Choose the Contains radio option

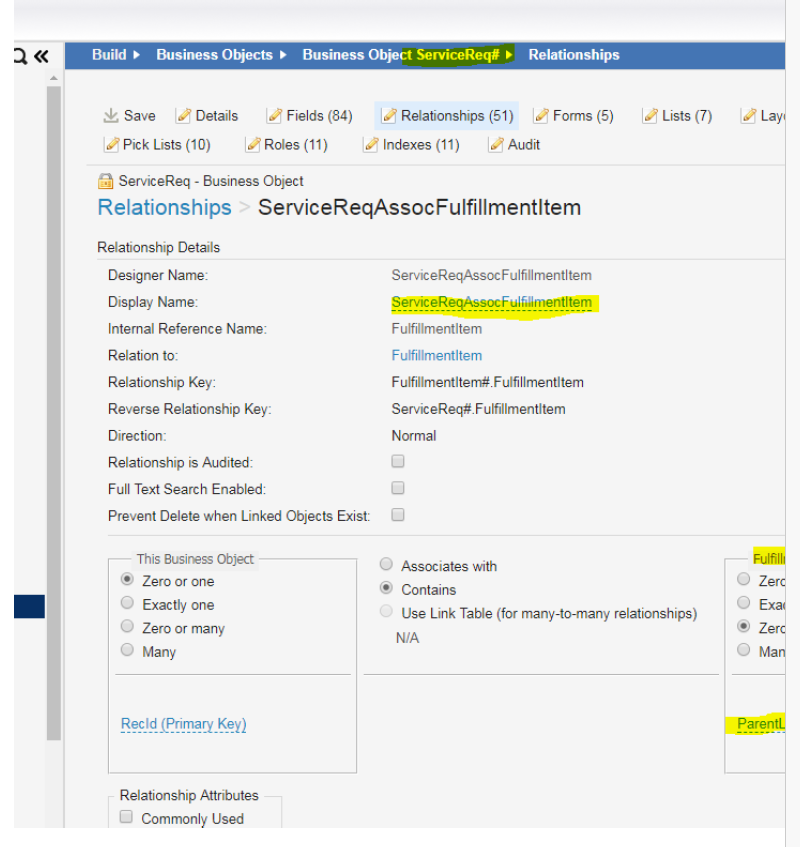point(386,588)
